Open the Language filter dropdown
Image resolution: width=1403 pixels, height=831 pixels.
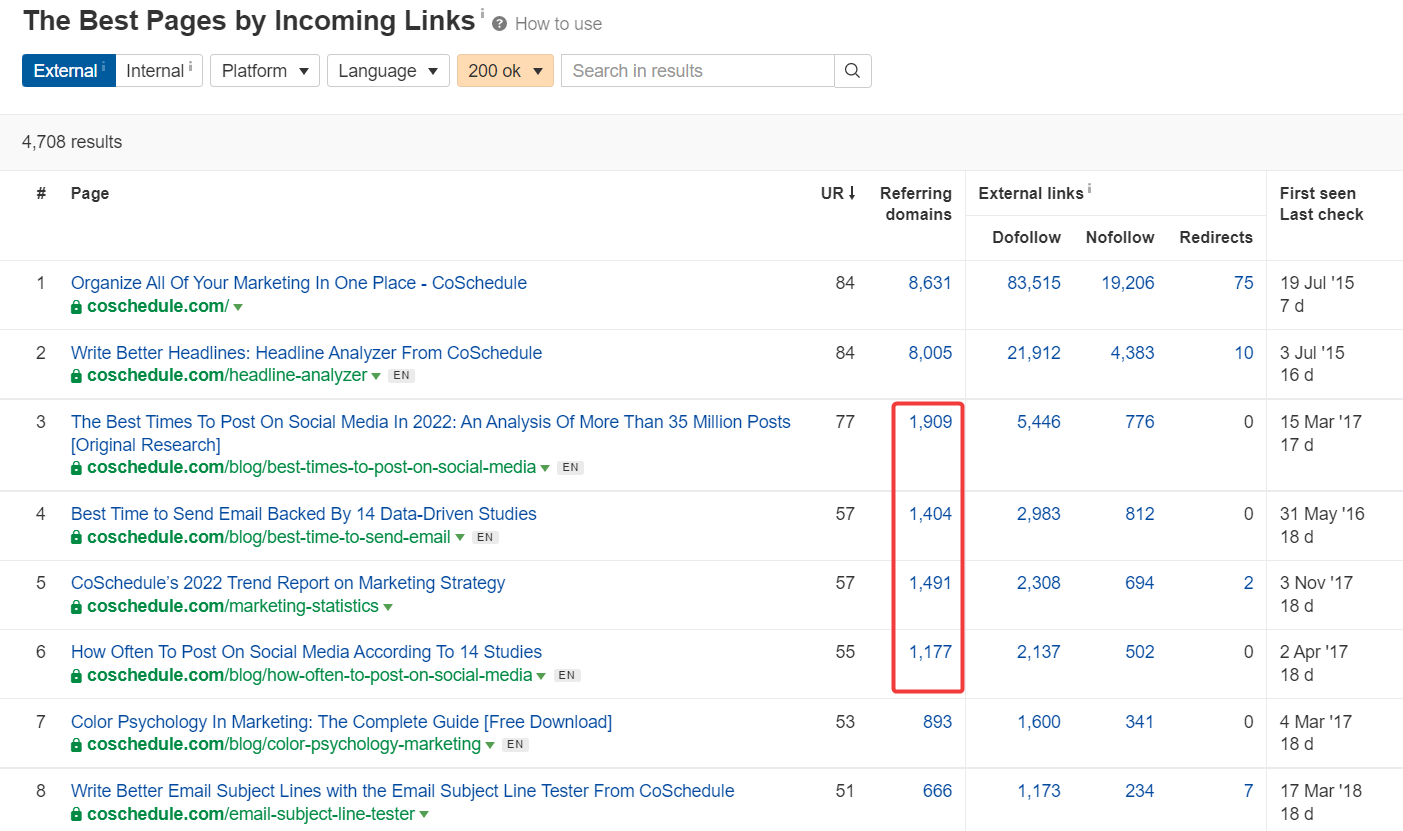[387, 71]
